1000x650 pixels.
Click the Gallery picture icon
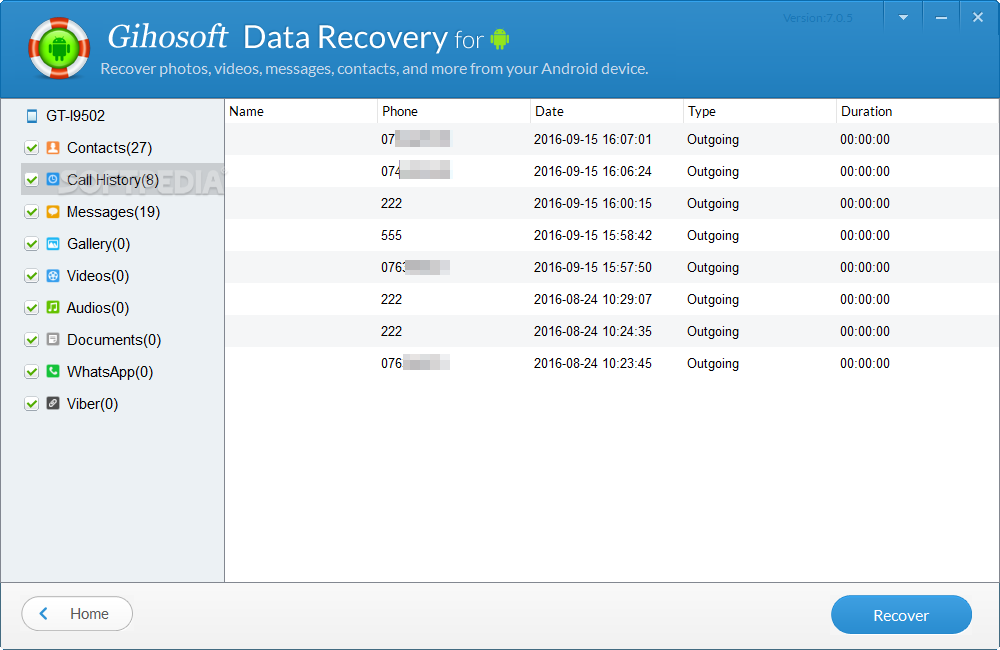point(53,244)
